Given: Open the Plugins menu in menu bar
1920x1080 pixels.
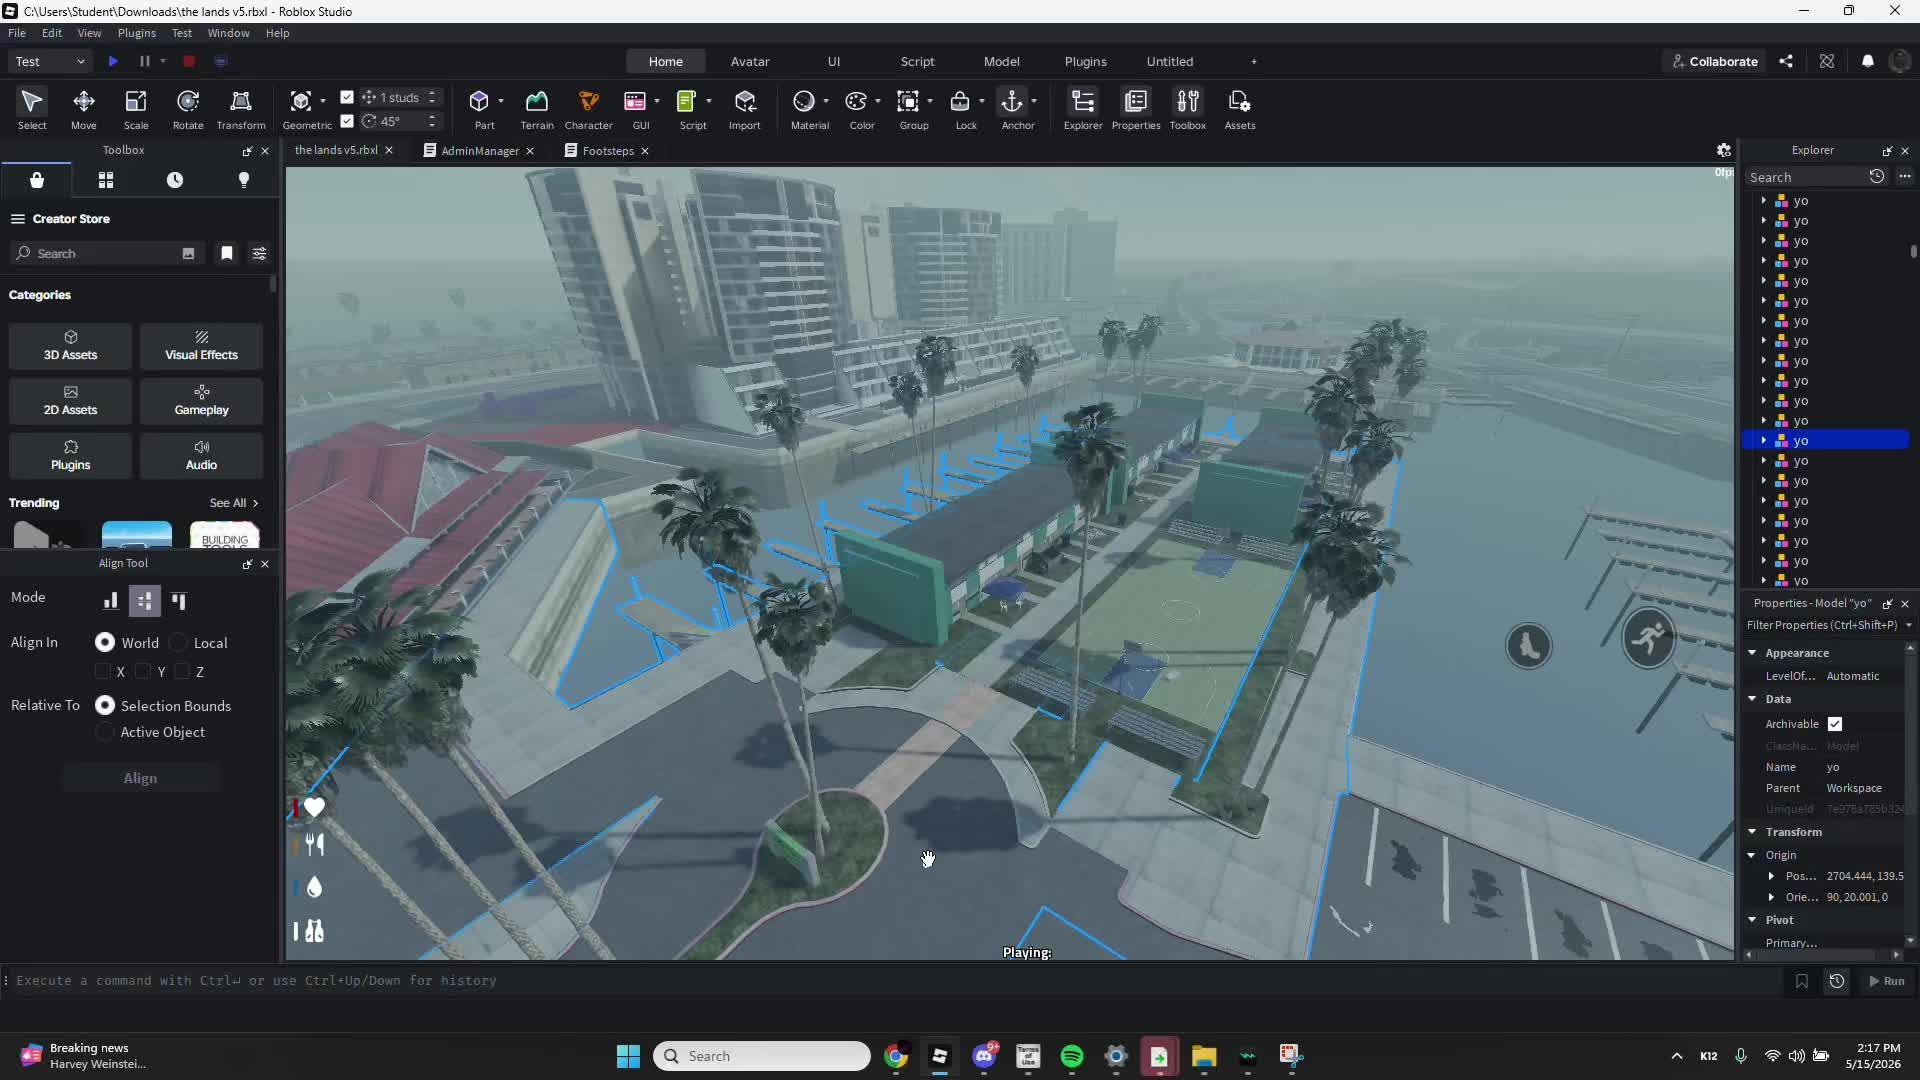Looking at the screenshot, I should (x=137, y=33).
